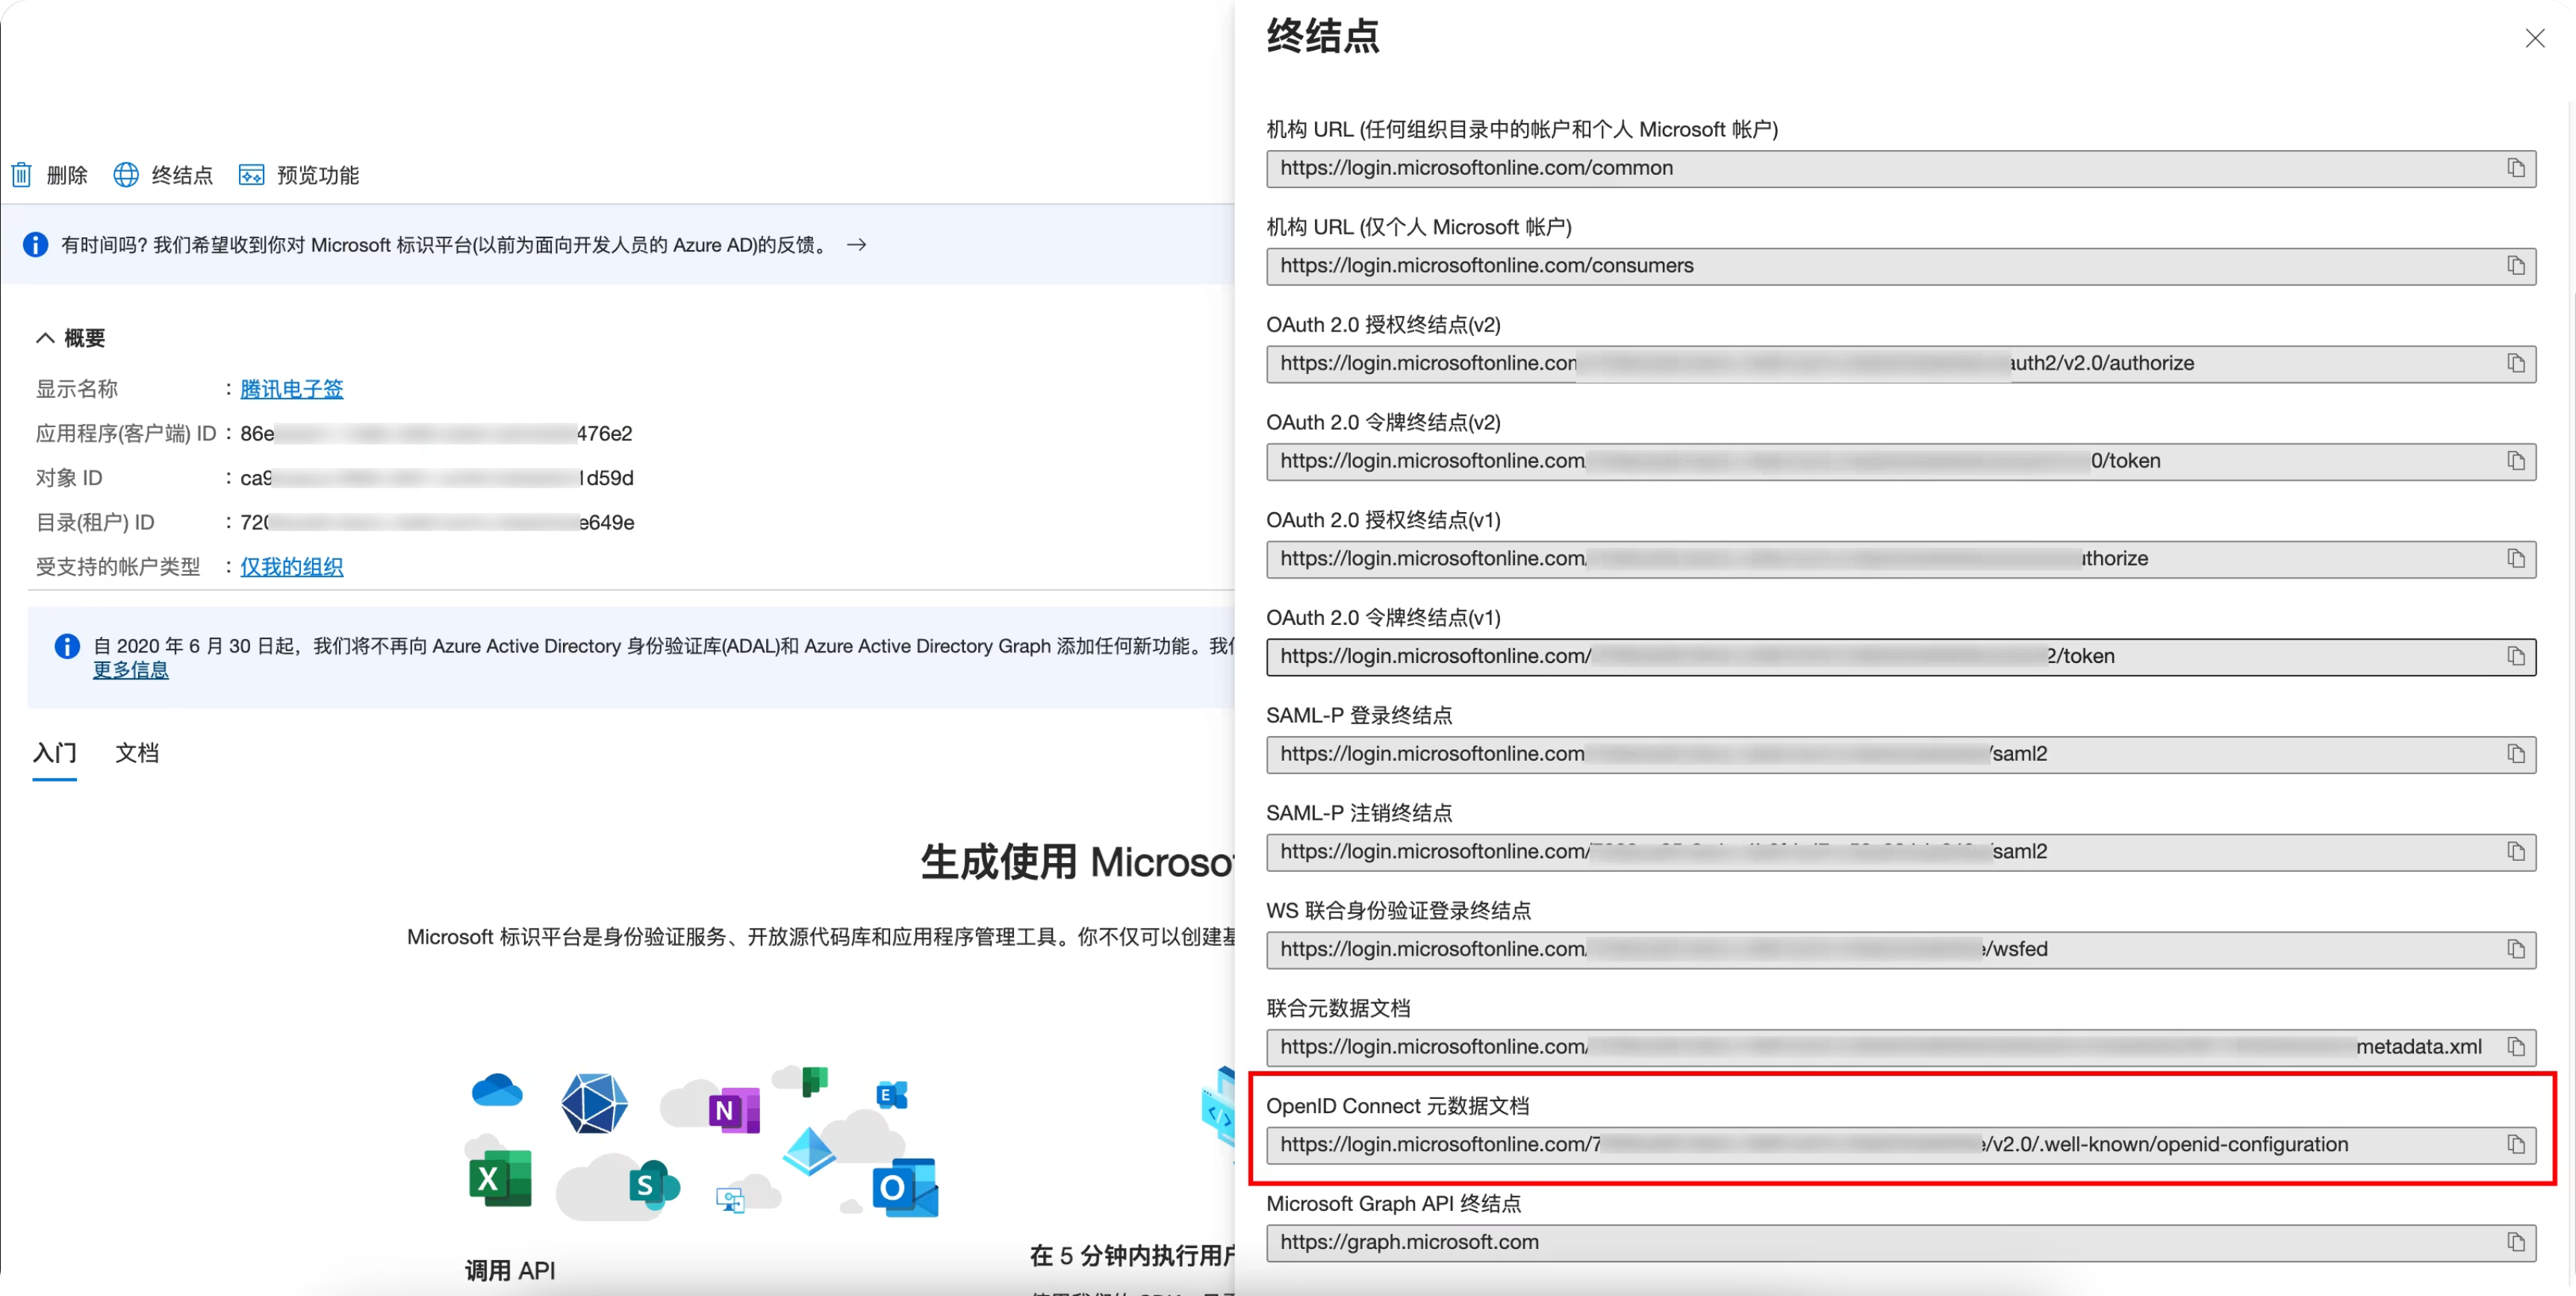Viewport: 2576px width, 1296px height.
Task: Switch to the 文档 tab
Action: click(x=138, y=752)
